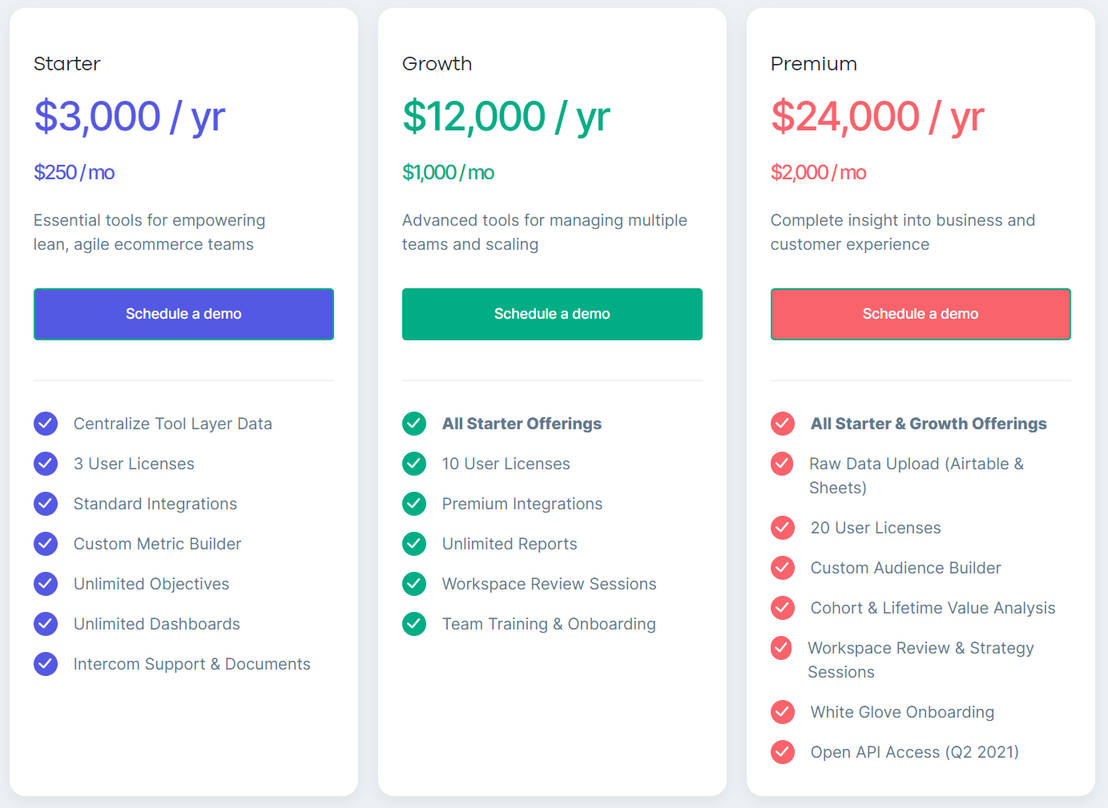Click the blue check next to 3 User Licenses

click(46, 464)
